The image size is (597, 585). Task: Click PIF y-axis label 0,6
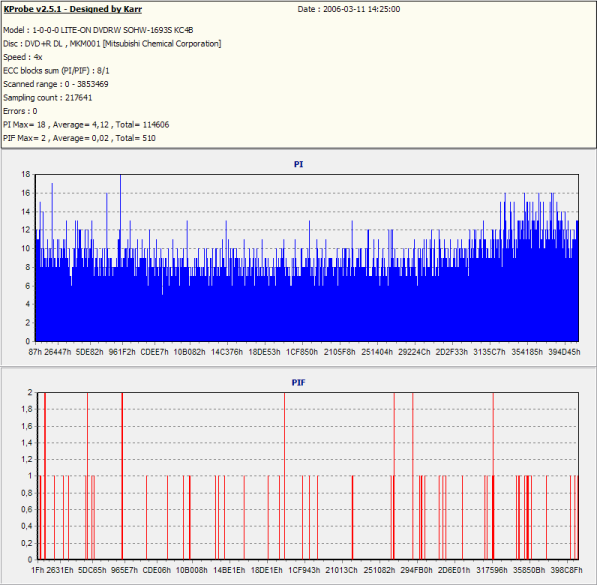coord(27,510)
